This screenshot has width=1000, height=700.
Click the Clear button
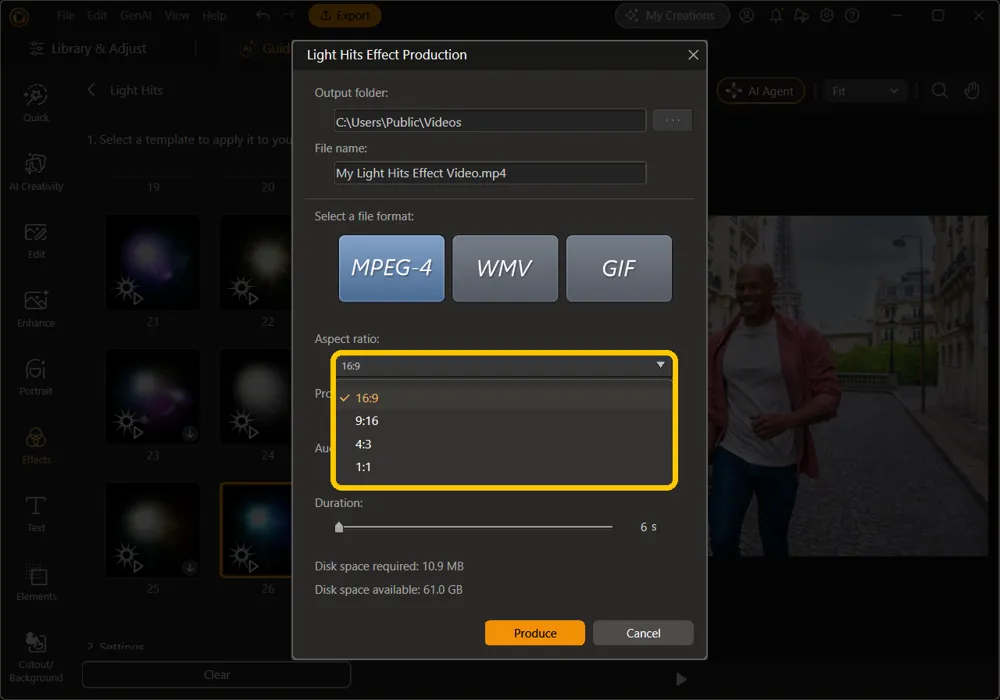[217, 674]
